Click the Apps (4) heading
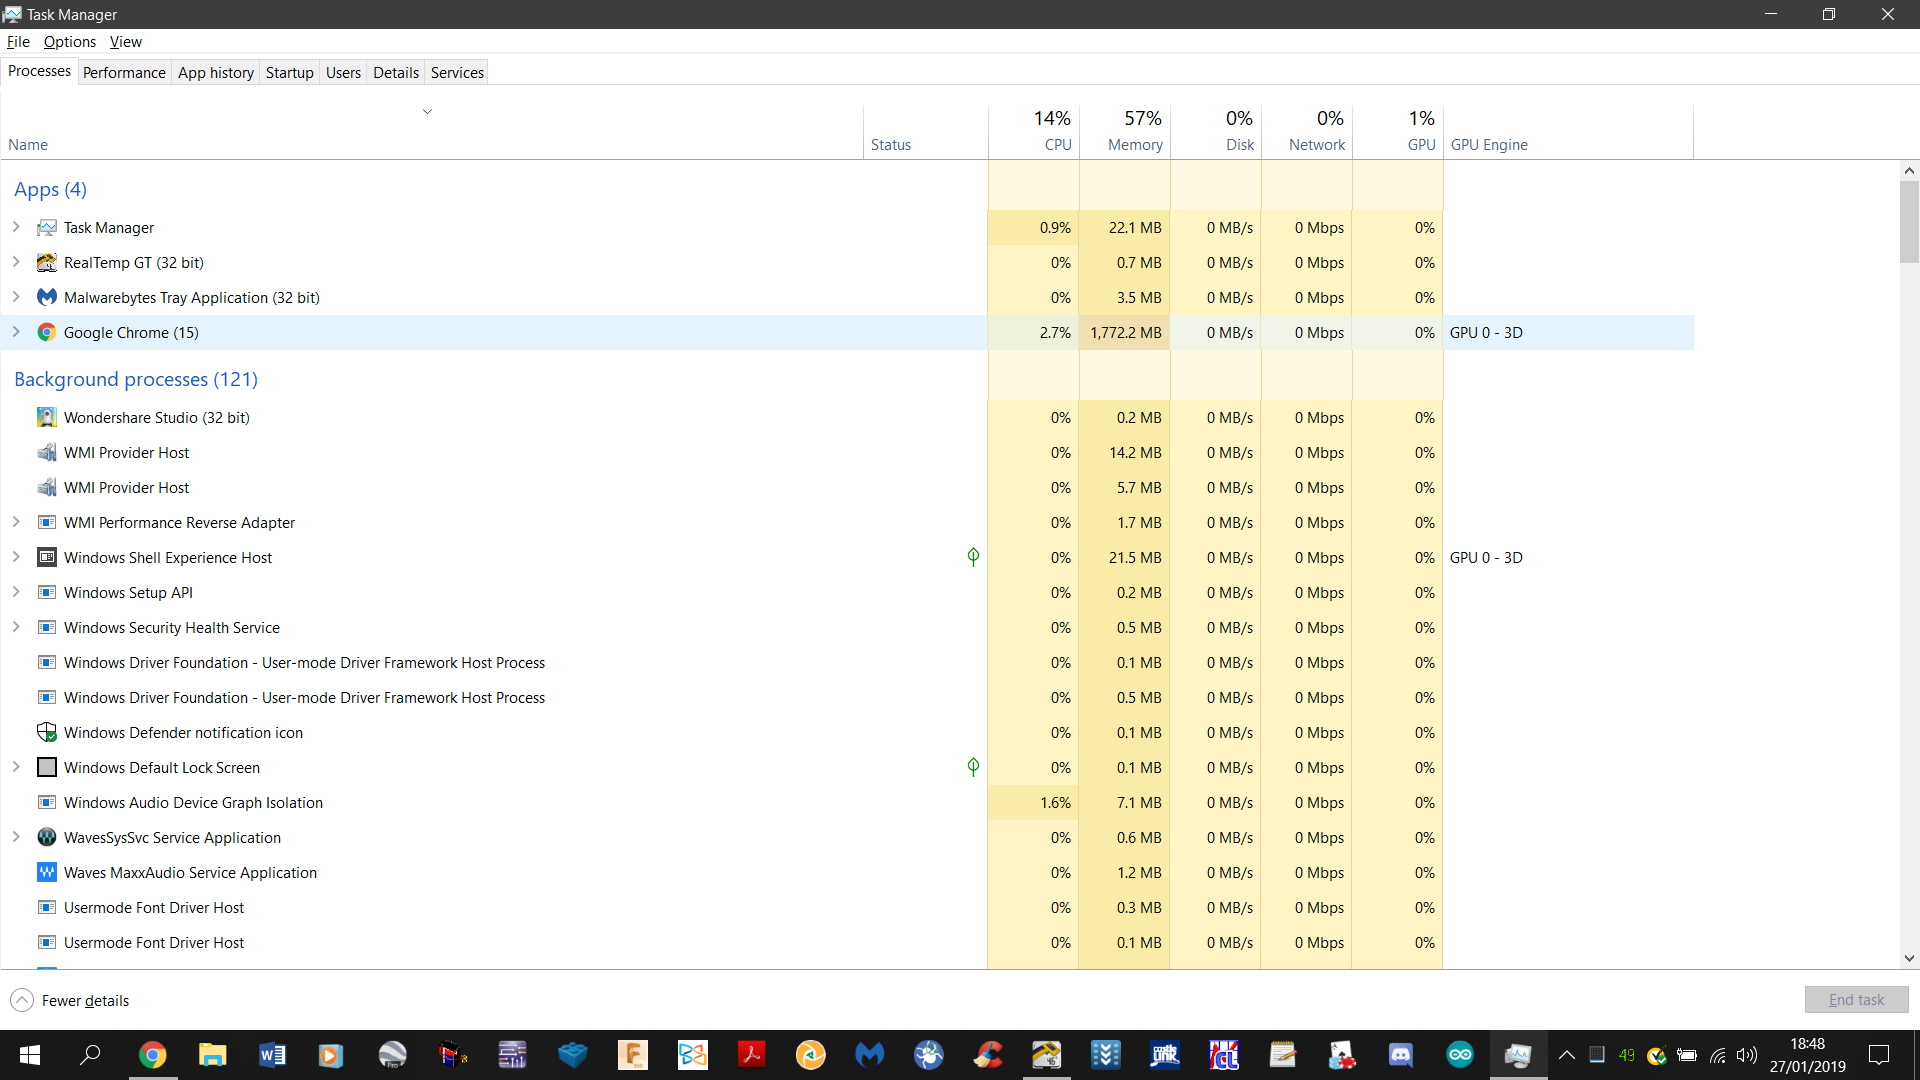 [x=50, y=189]
